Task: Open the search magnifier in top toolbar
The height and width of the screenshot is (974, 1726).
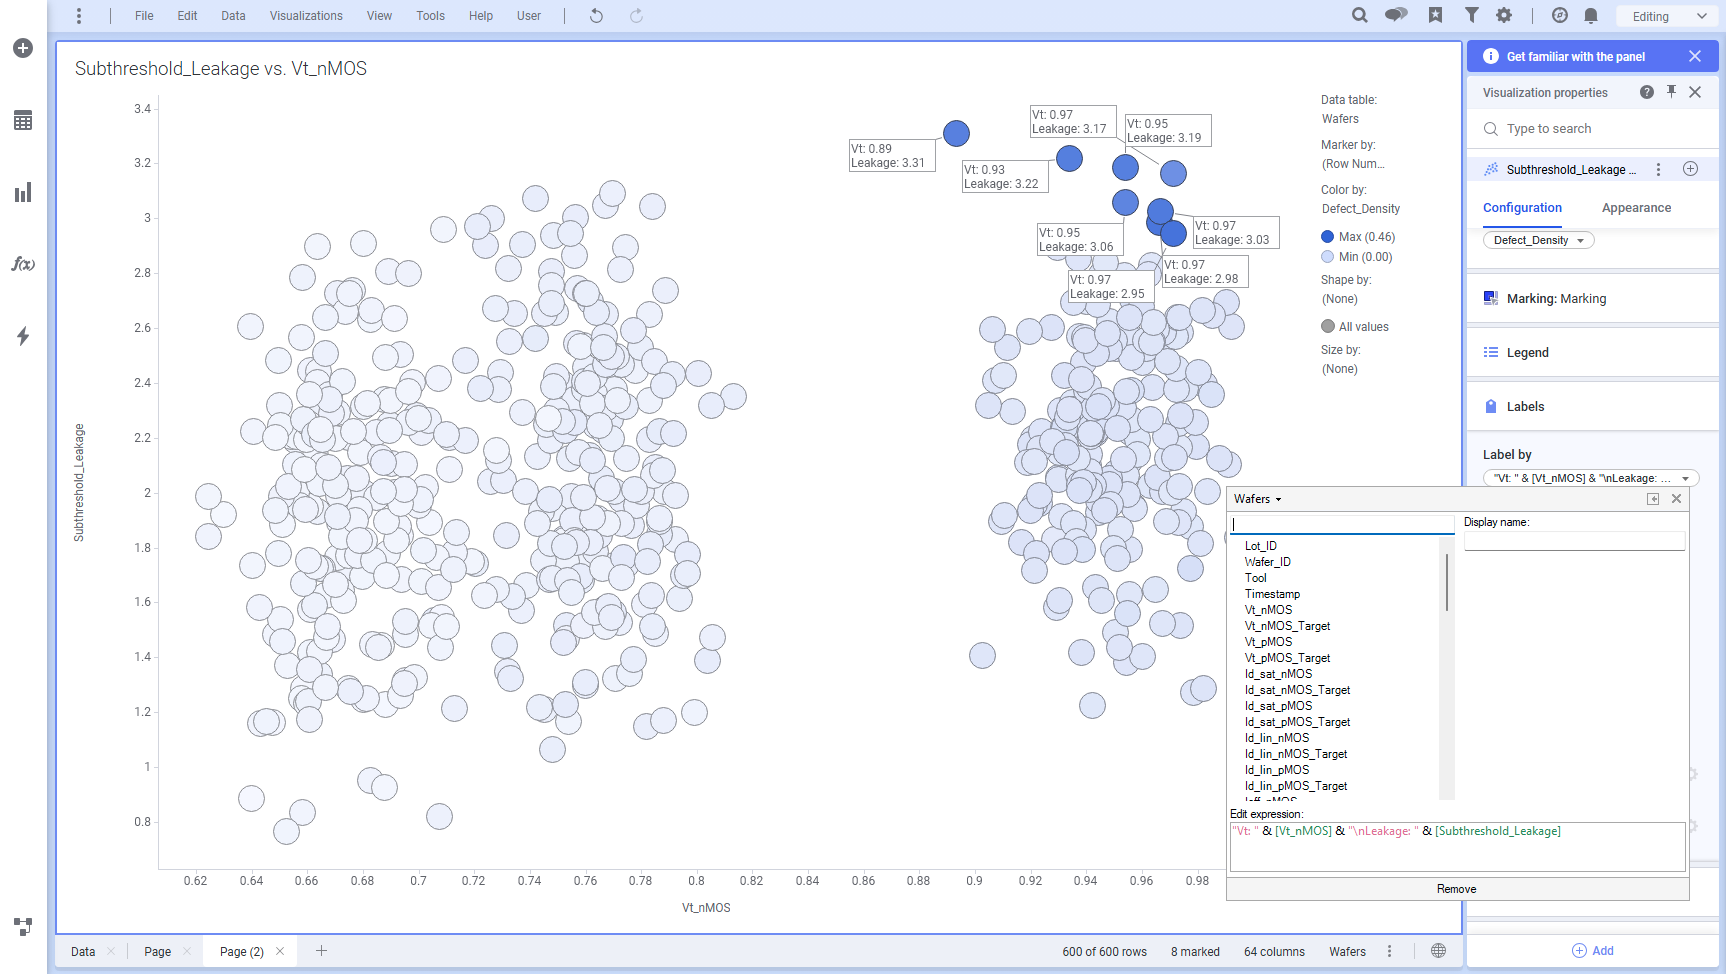Action: (1359, 16)
